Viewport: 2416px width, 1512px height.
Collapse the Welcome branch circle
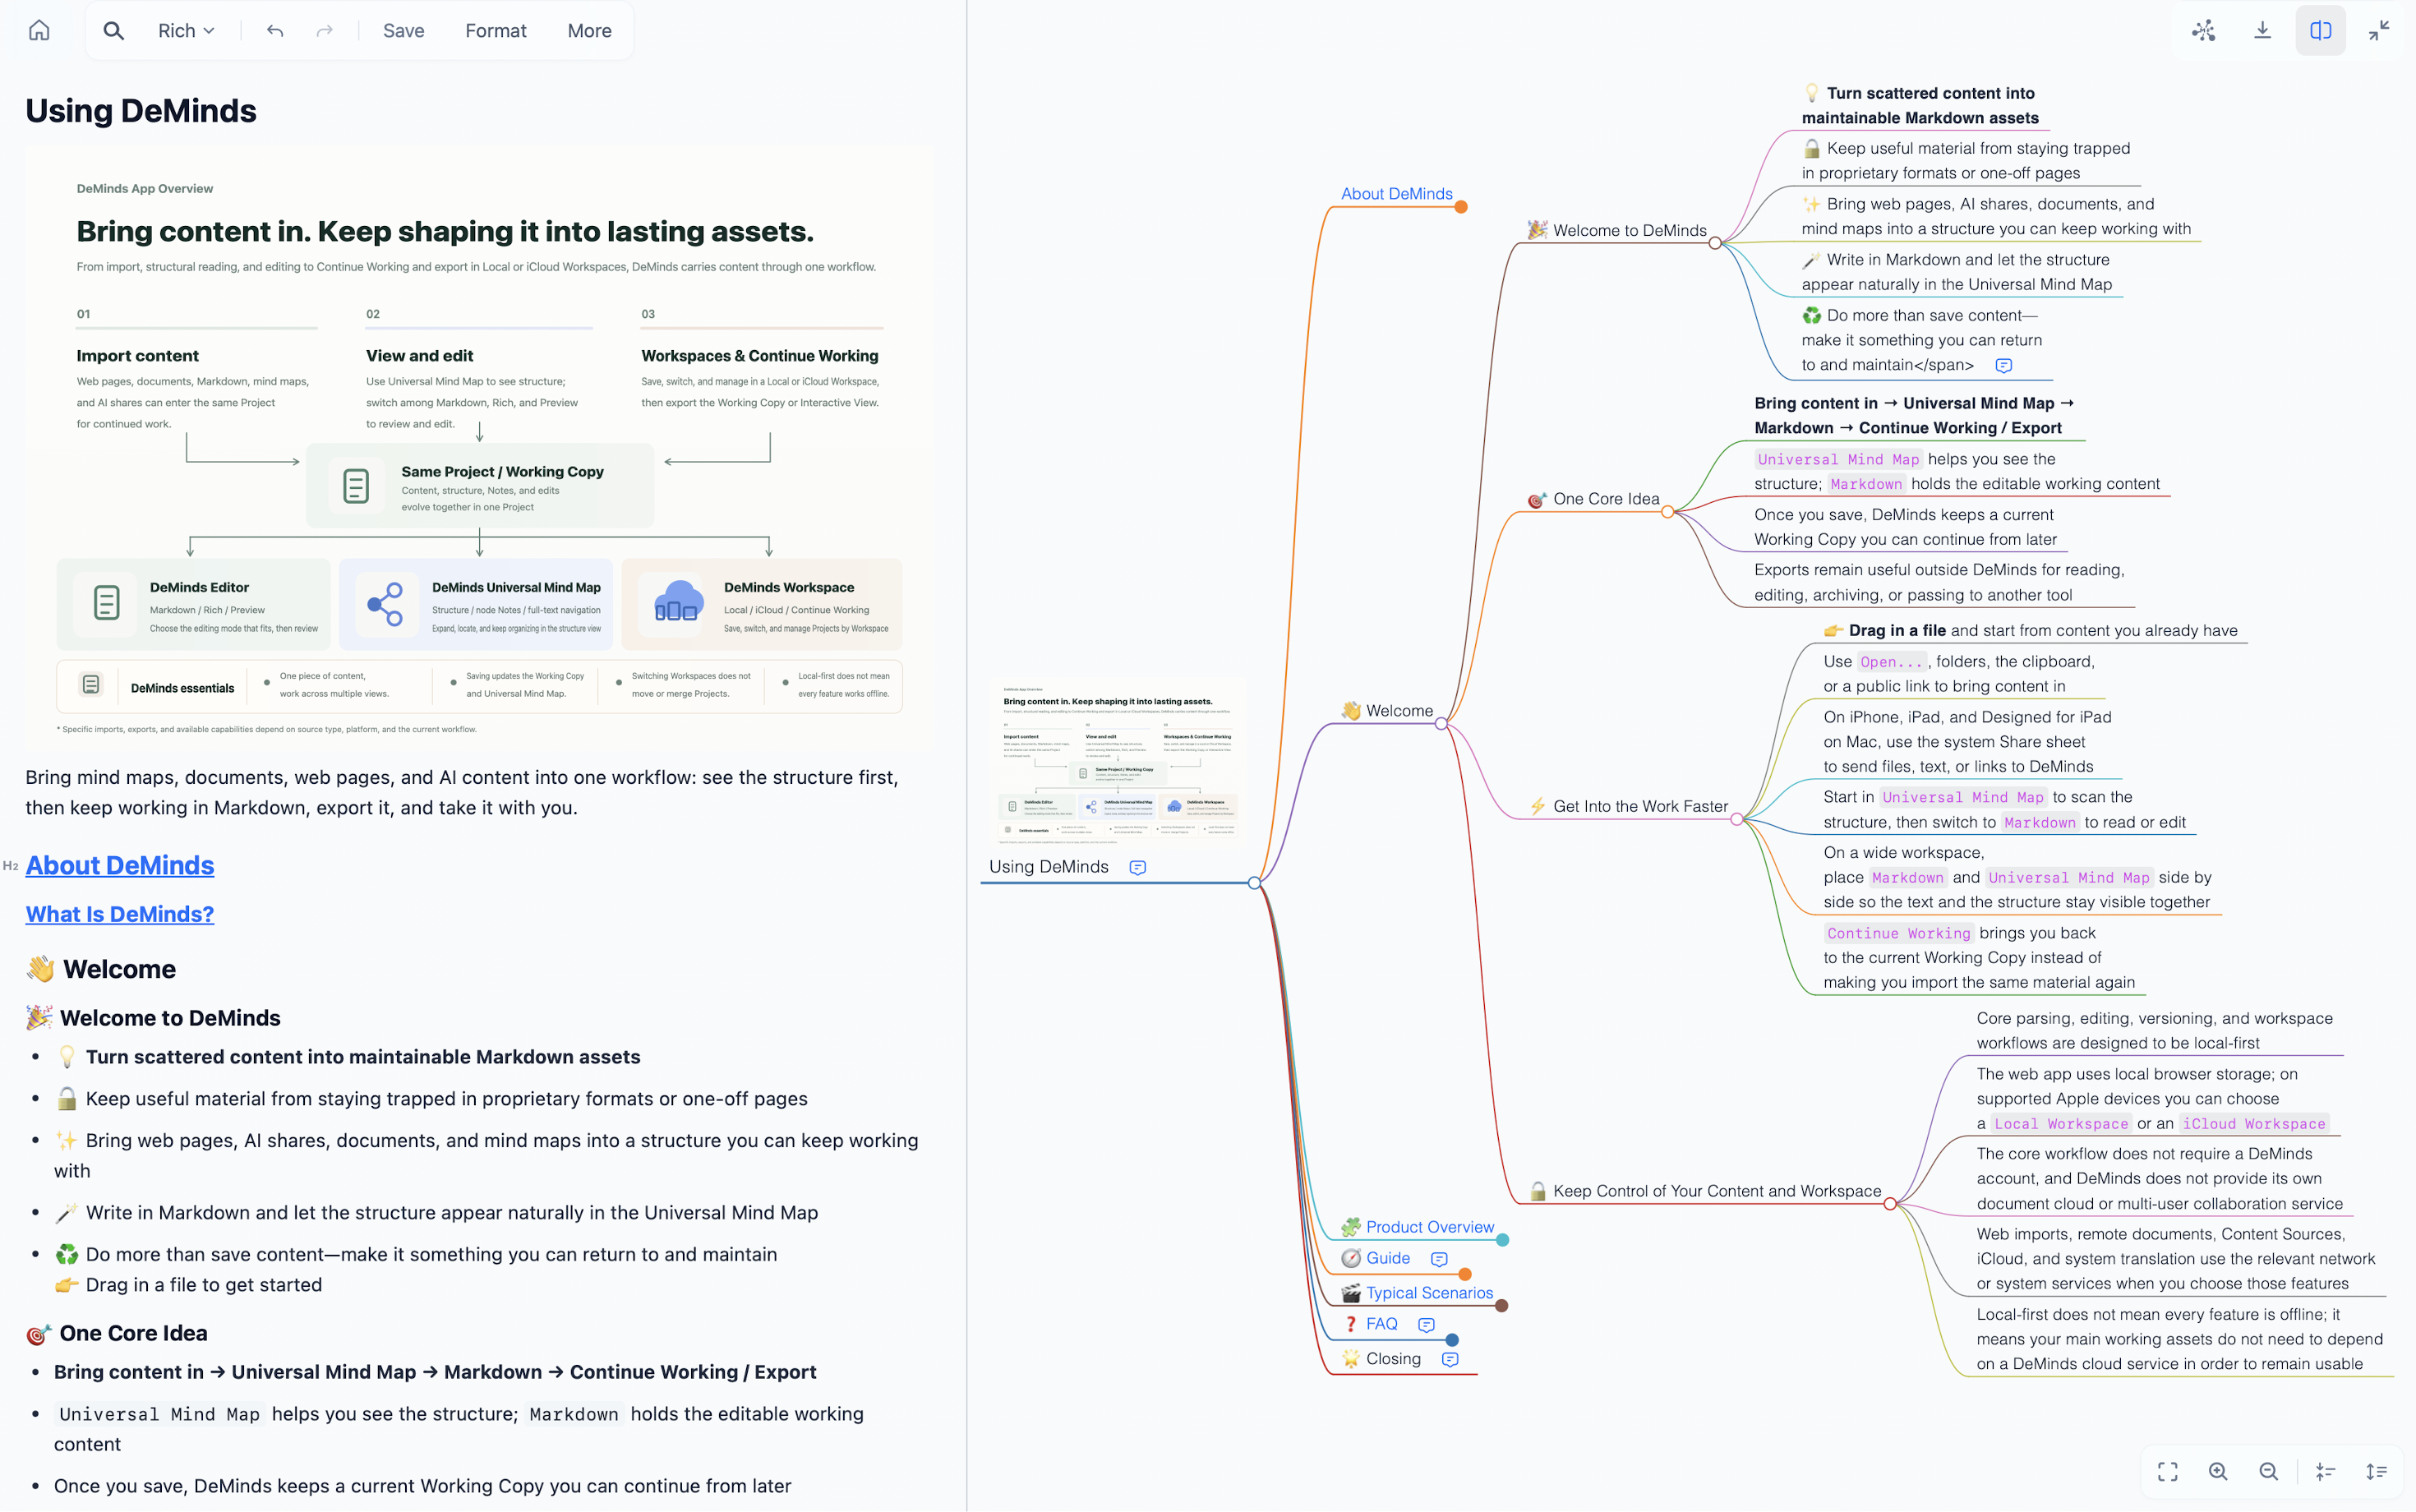(x=1441, y=724)
